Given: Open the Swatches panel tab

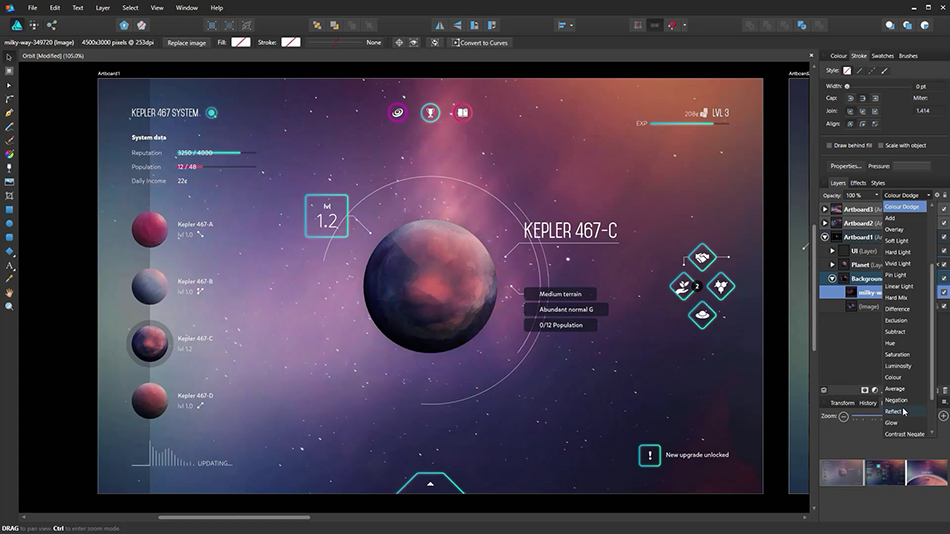Looking at the screenshot, I should (x=882, y=56).
